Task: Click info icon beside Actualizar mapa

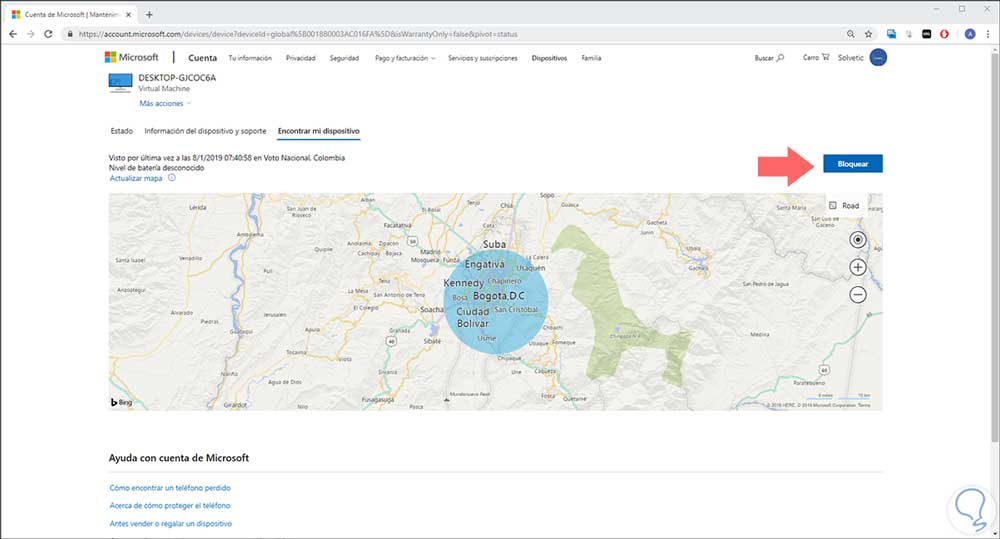Action: 172,178
